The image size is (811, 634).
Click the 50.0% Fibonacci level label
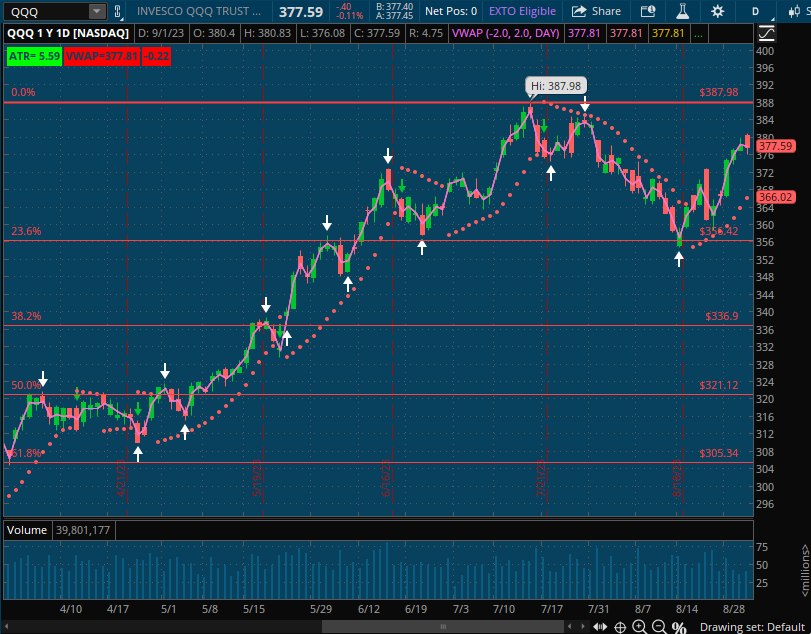click(26, 385)
